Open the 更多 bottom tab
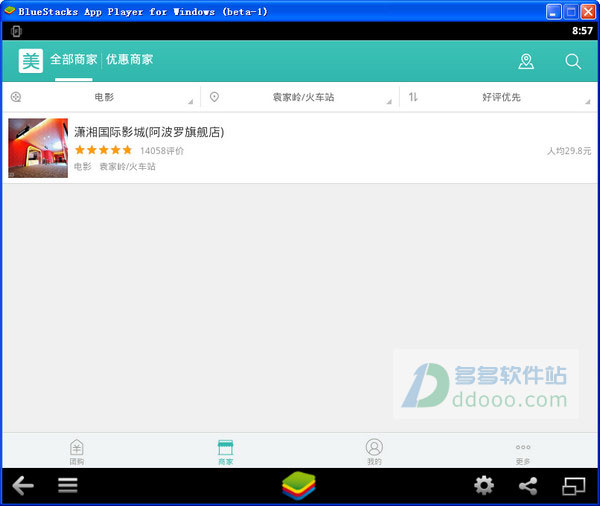 [523, 453]
